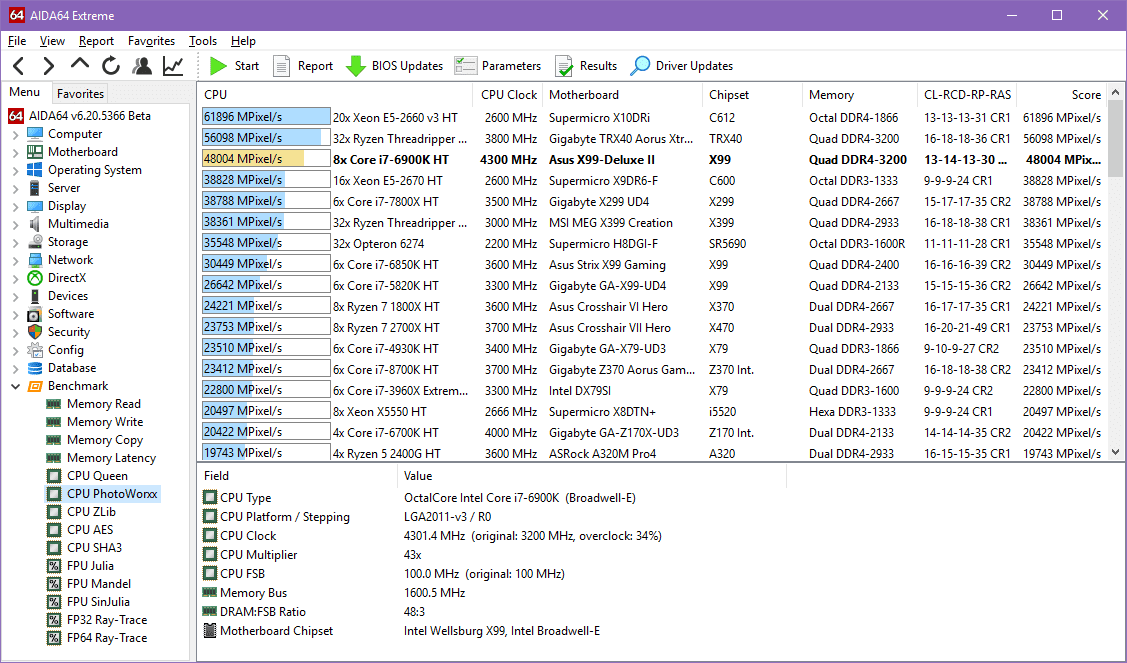Select the Memory Latency benchmark icon
Viewport: 1127px width, 663px height.
(x=54, y=458)
